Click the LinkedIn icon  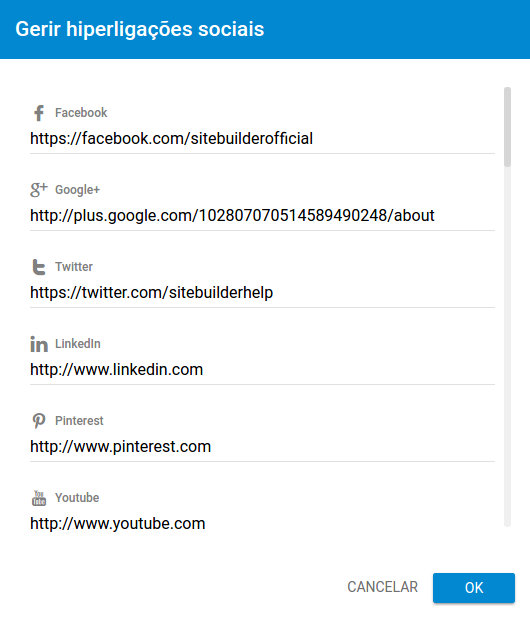(x=39, y=344)
